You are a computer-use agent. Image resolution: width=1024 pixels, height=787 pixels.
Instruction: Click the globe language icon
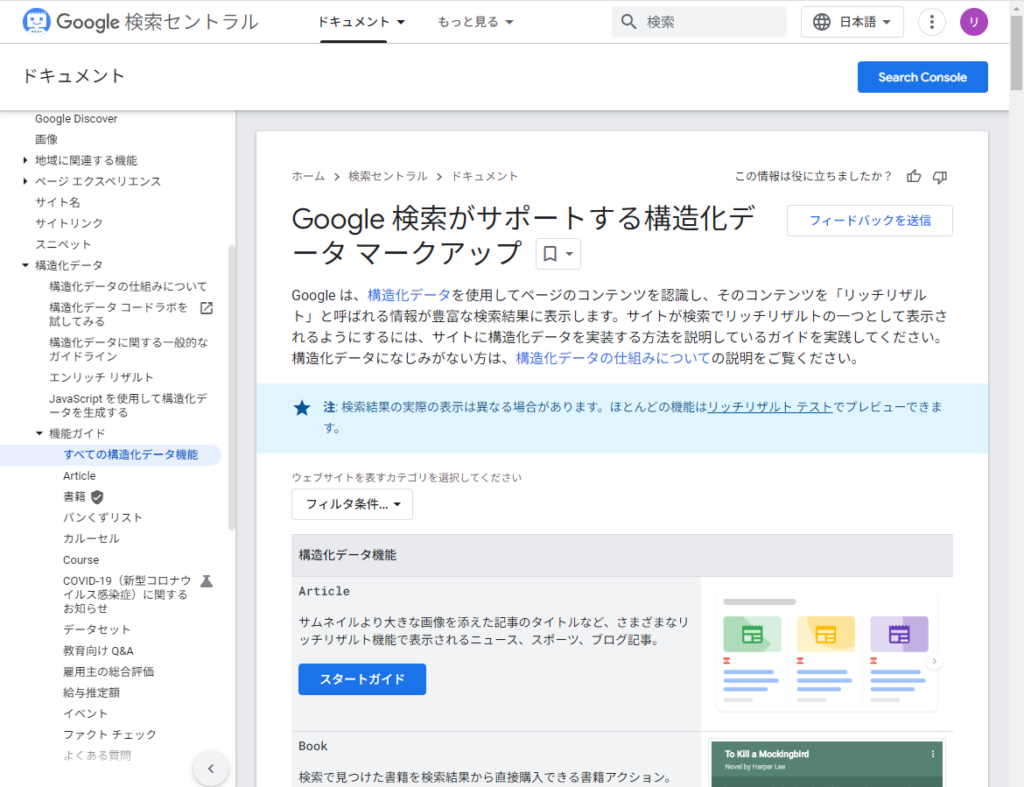[822, 22]
